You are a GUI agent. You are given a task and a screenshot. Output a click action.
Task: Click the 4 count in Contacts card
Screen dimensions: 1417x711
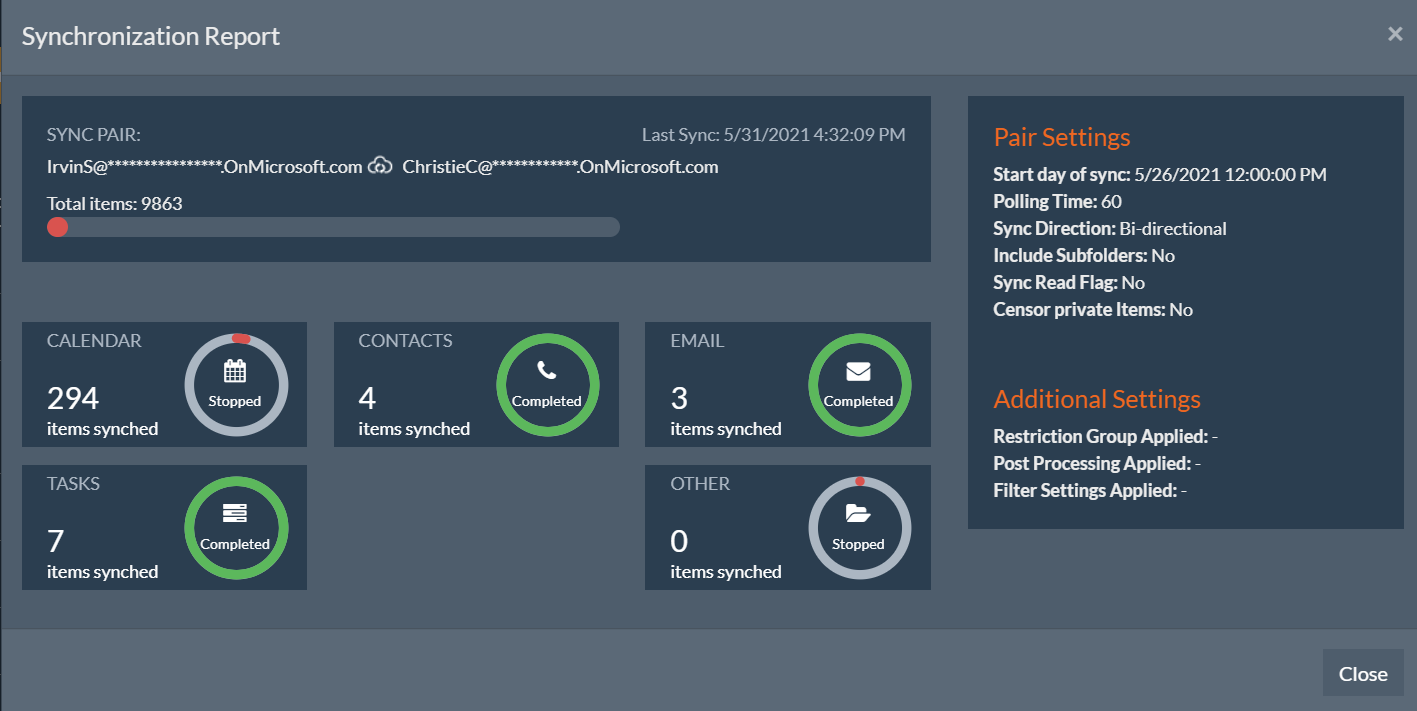point(367,399)
